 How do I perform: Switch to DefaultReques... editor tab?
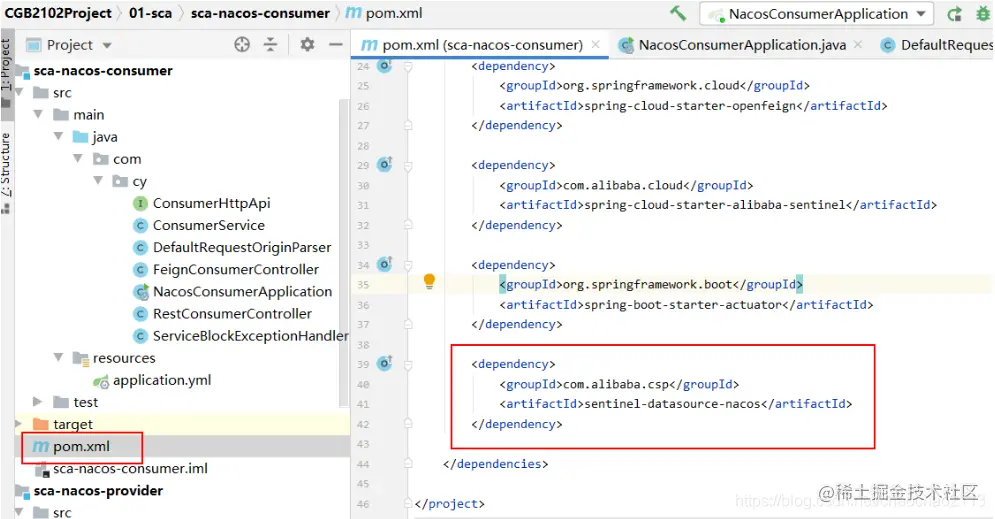(937, 45)
